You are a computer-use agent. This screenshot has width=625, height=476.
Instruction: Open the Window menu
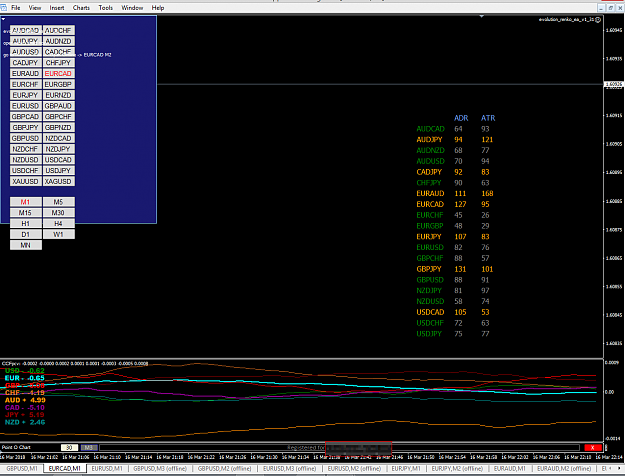132,8
